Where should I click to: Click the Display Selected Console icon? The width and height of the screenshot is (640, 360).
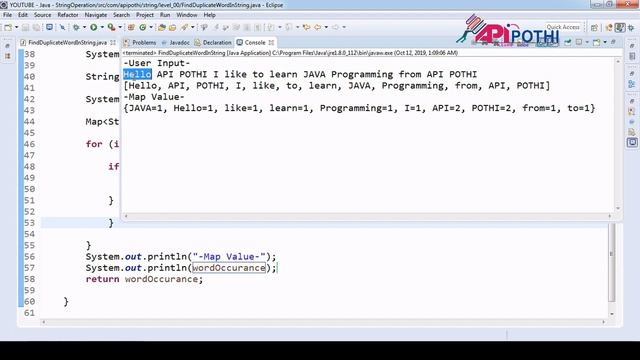579,42
